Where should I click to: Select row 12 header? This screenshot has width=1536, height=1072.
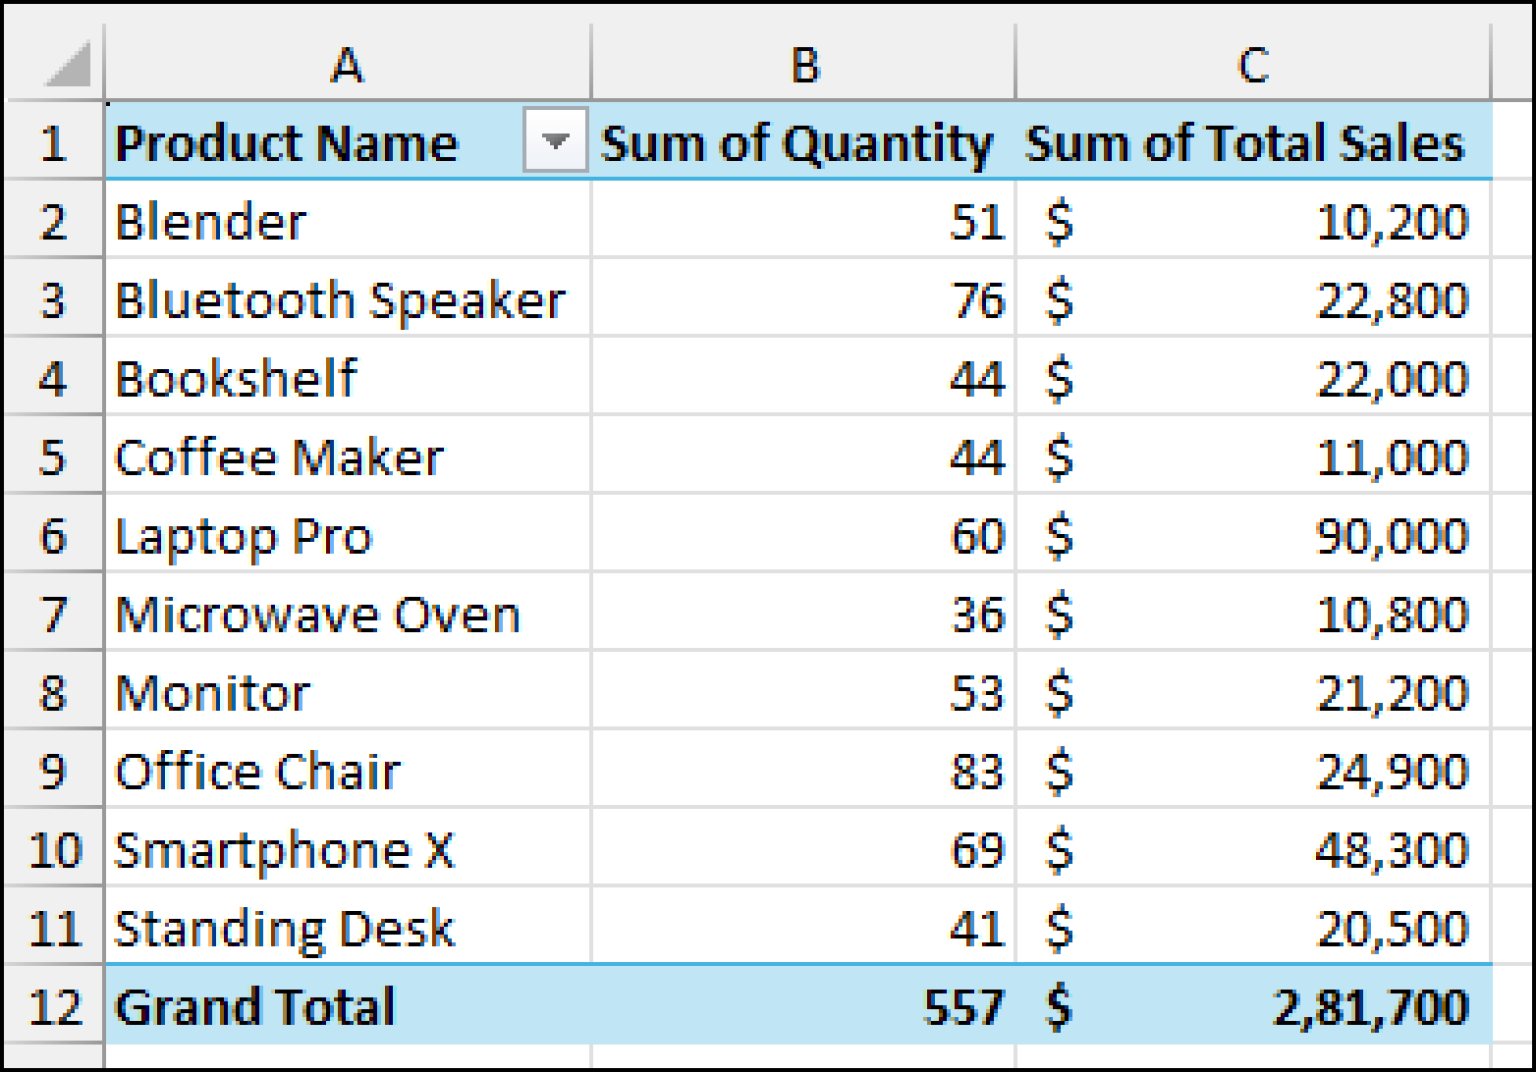(53, 1007)
